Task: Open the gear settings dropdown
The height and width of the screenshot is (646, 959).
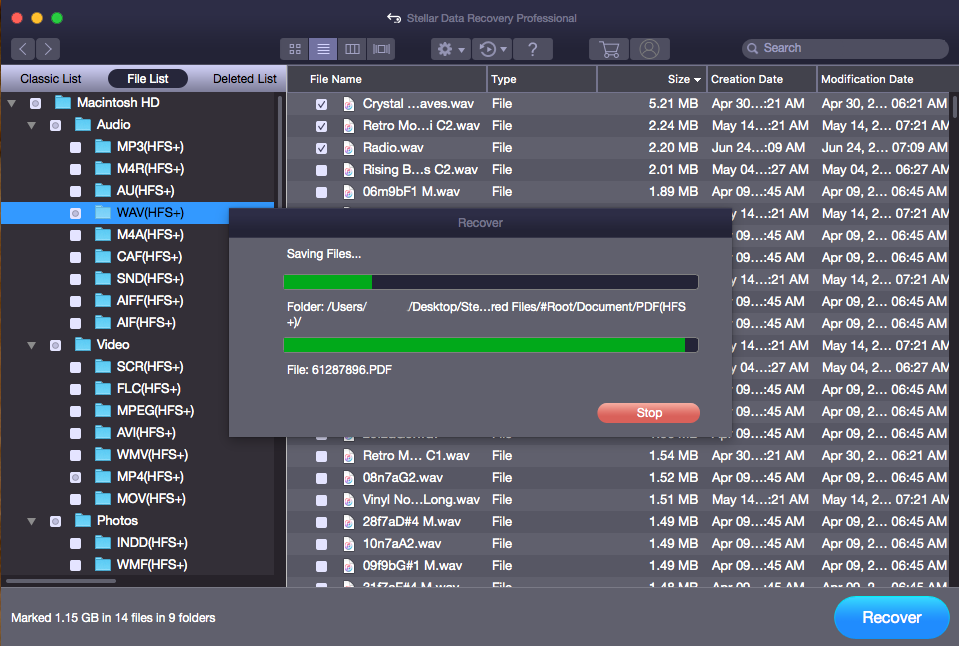Action: point(450,48)
